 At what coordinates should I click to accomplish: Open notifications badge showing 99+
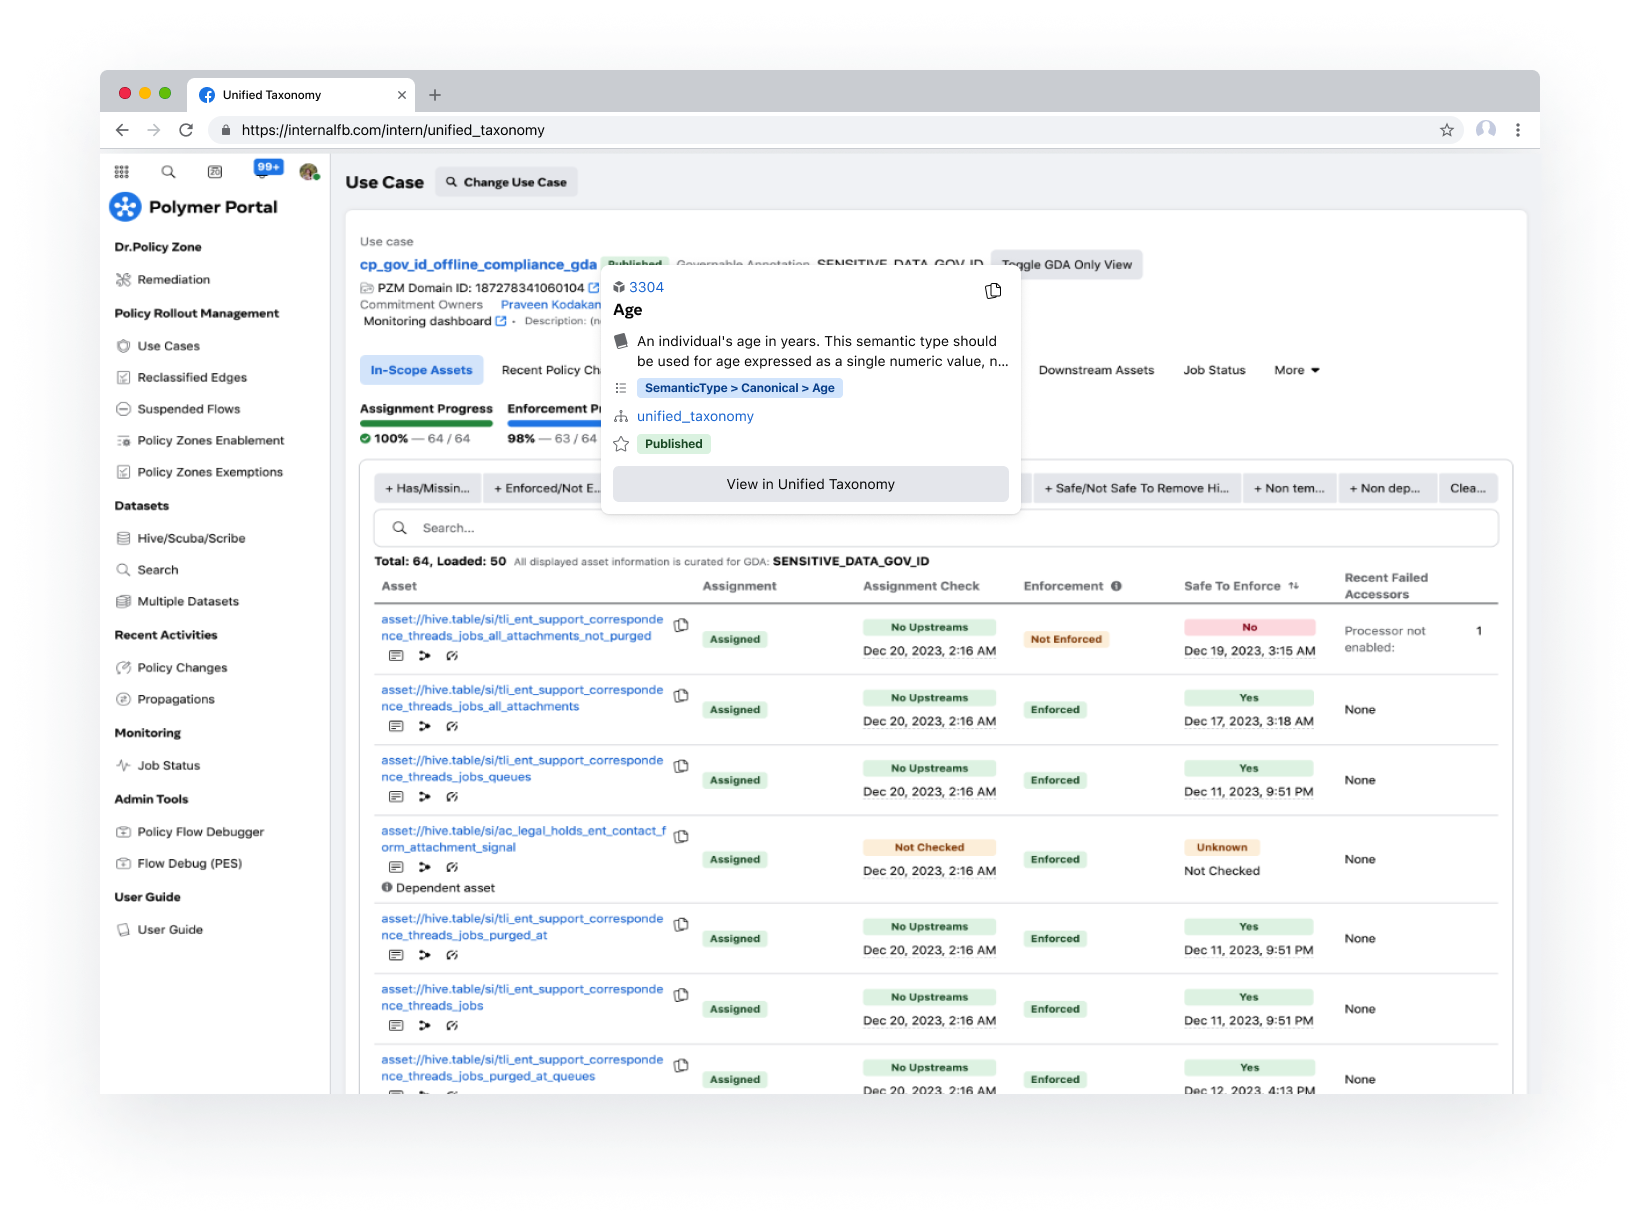268,168
